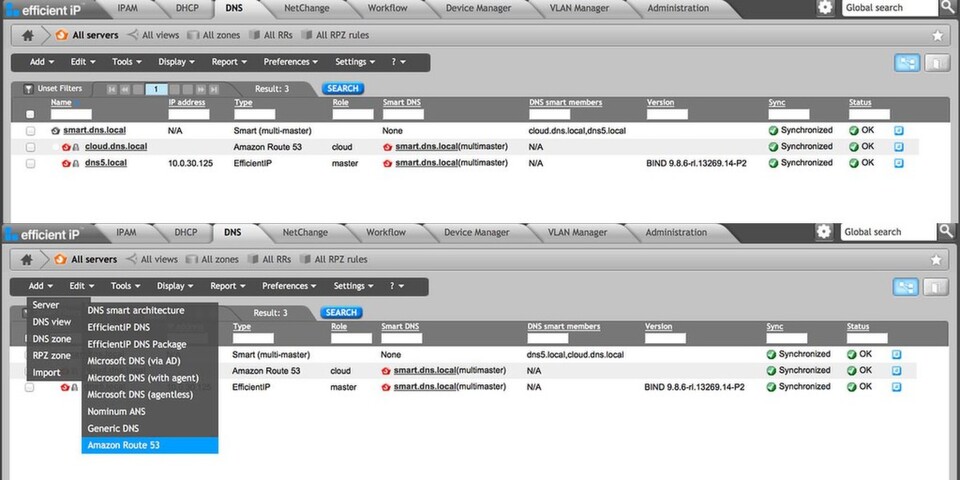Viewport: 960px width, 480px height.
Task: Check the visible row checkbox in the lower table
Action: [29, 388]
